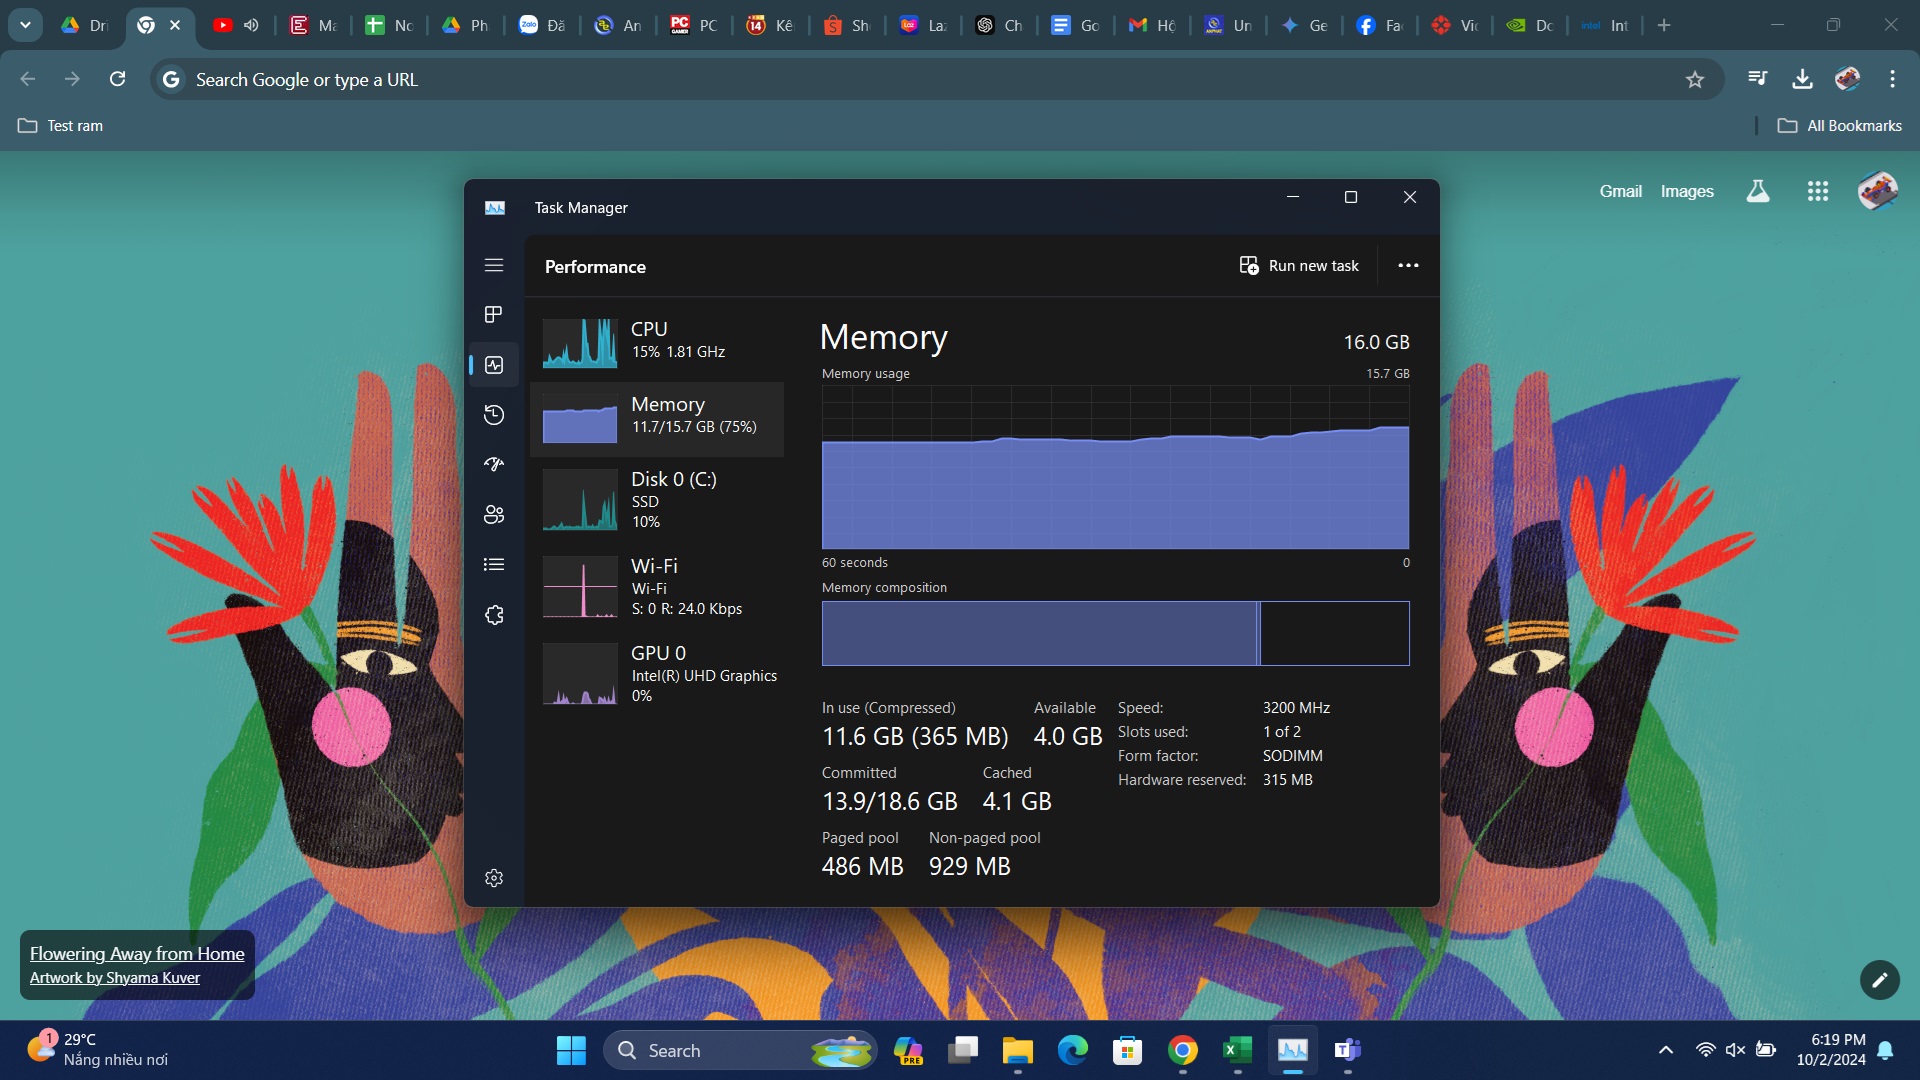The image size is (1920, 1080).
Task: Select the Memory performance entry
Action: (x=657, y=419)
